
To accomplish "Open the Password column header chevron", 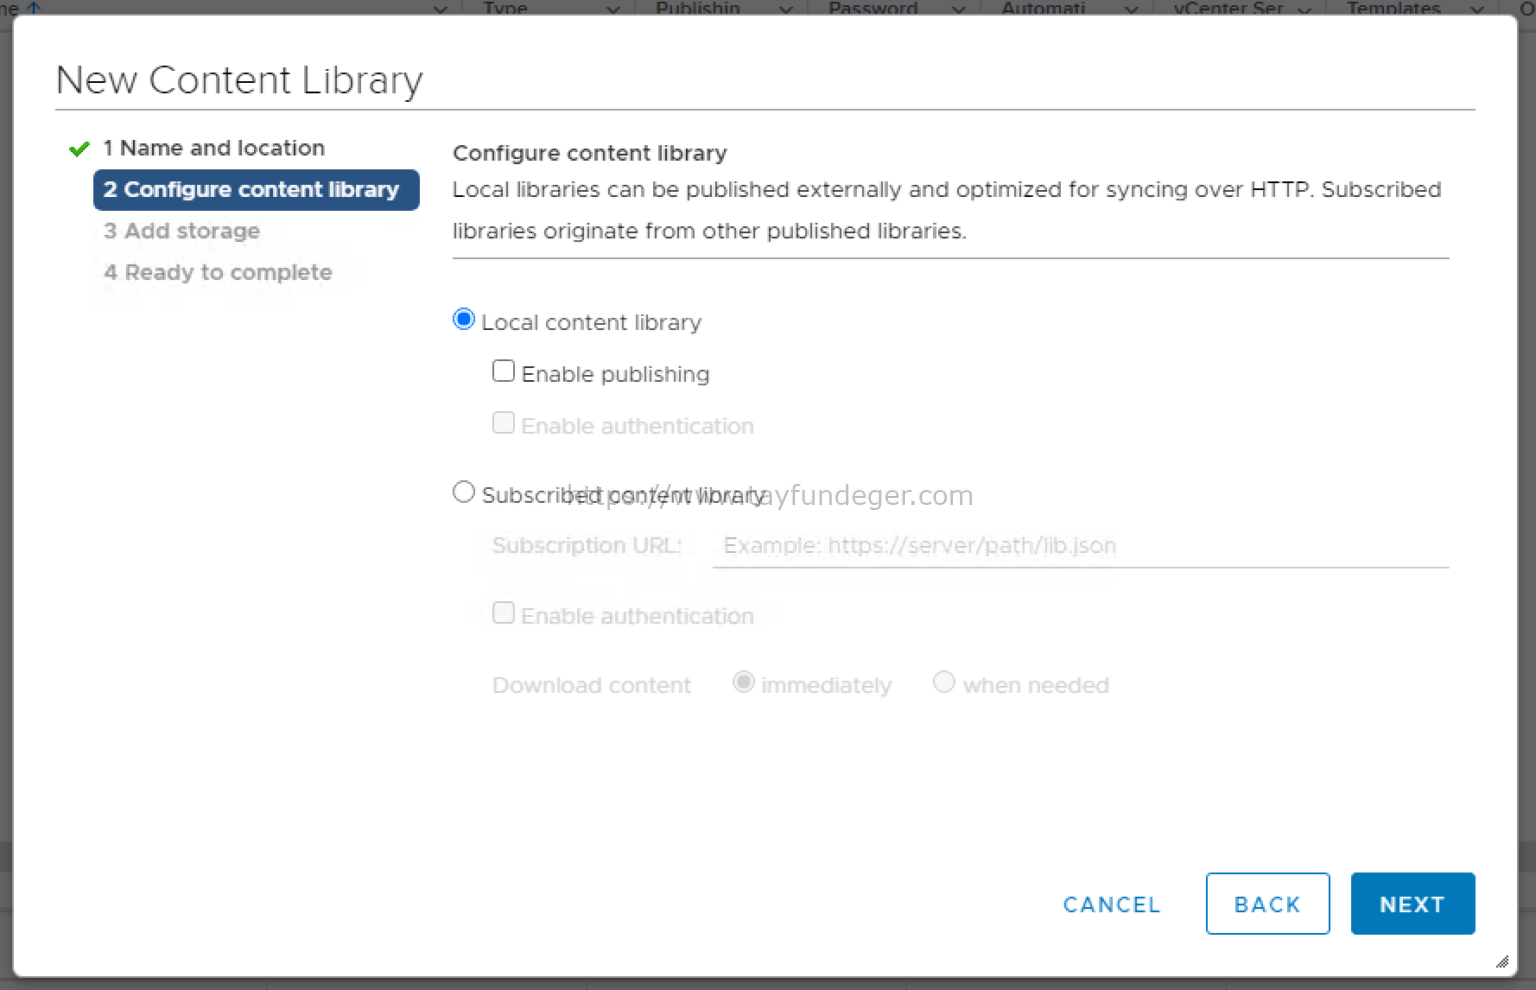I will 958,9.
